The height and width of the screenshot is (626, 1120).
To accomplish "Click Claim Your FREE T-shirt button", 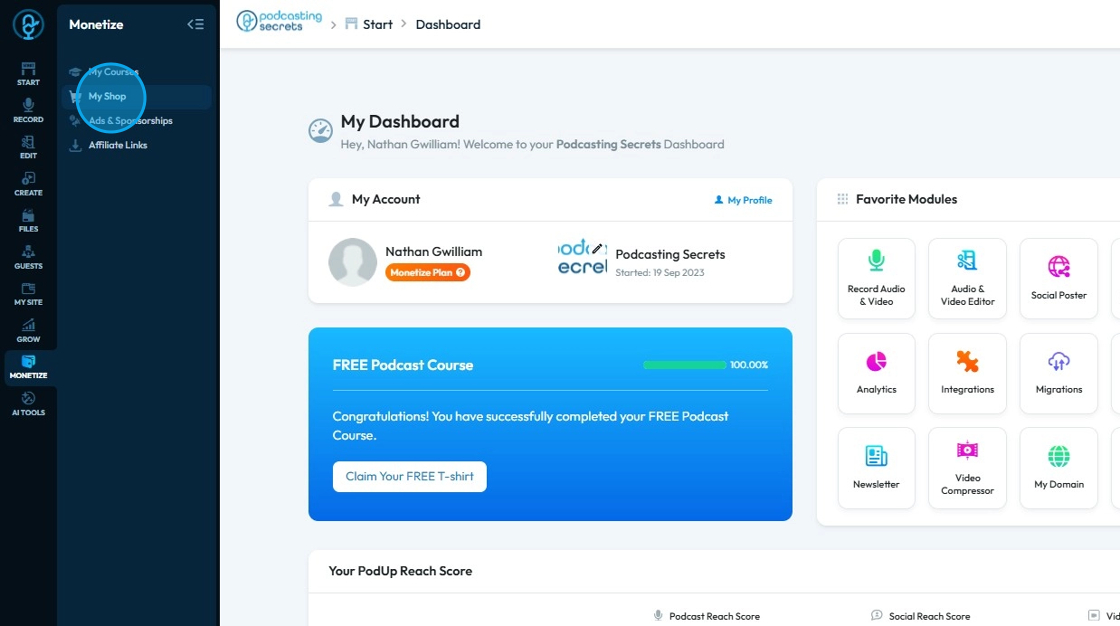I will (409, 477).
